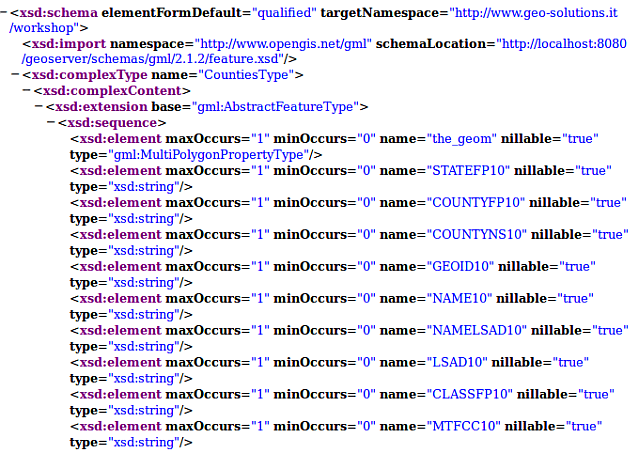Image resolution: width=640 pixels, height=453 pixels.
Task: Collapse the xsd:schema root node
Action: pos(4,12)
